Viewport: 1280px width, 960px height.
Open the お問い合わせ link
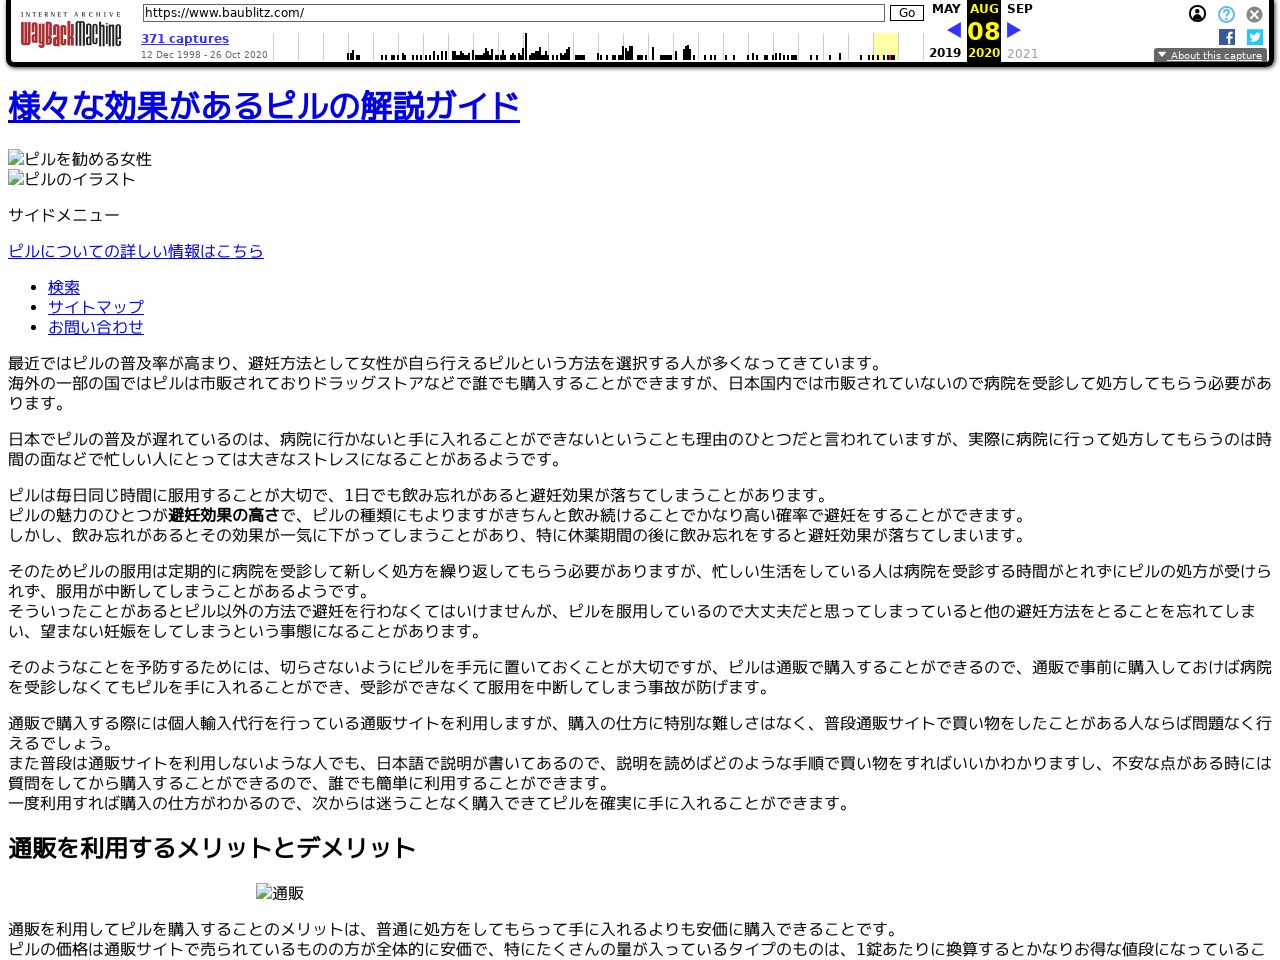[96, 327]
